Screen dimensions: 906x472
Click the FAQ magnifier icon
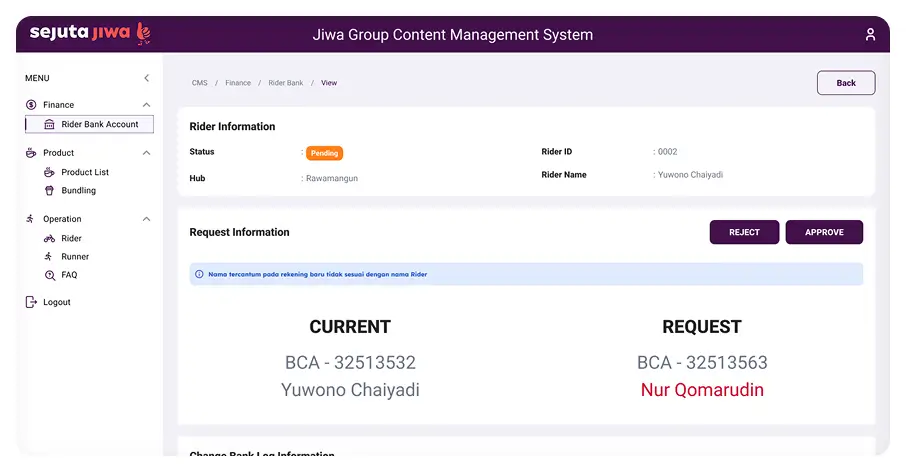(x=50, y=275)
